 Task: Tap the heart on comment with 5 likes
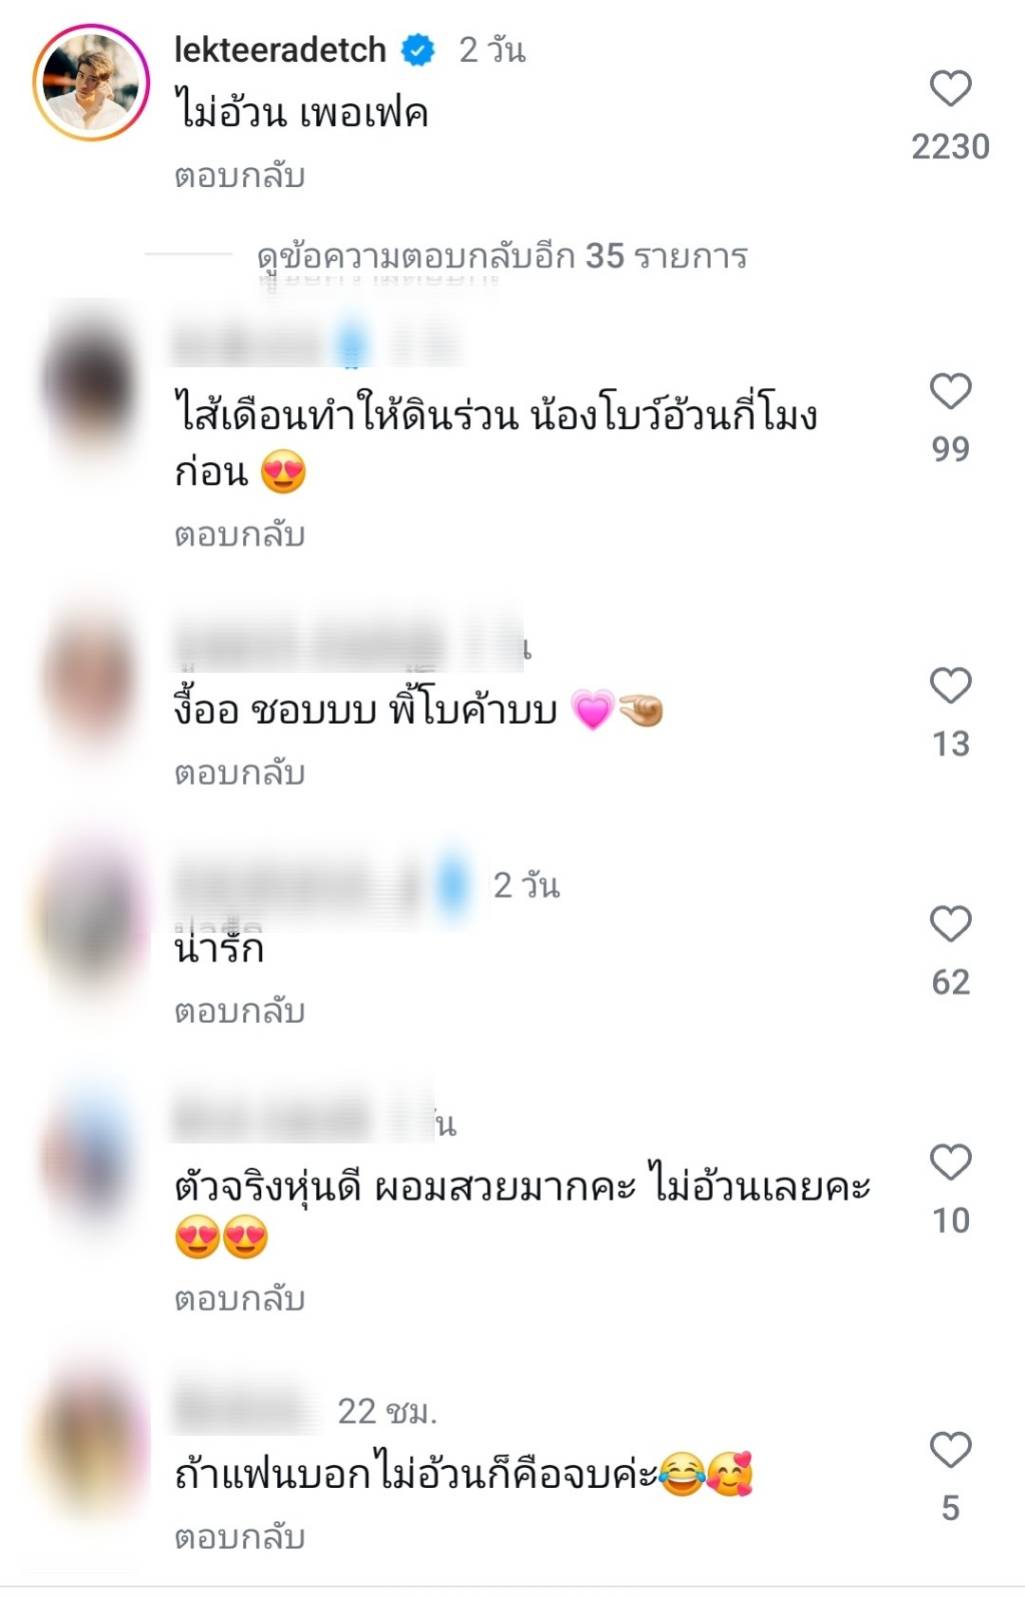point(950,1449)
